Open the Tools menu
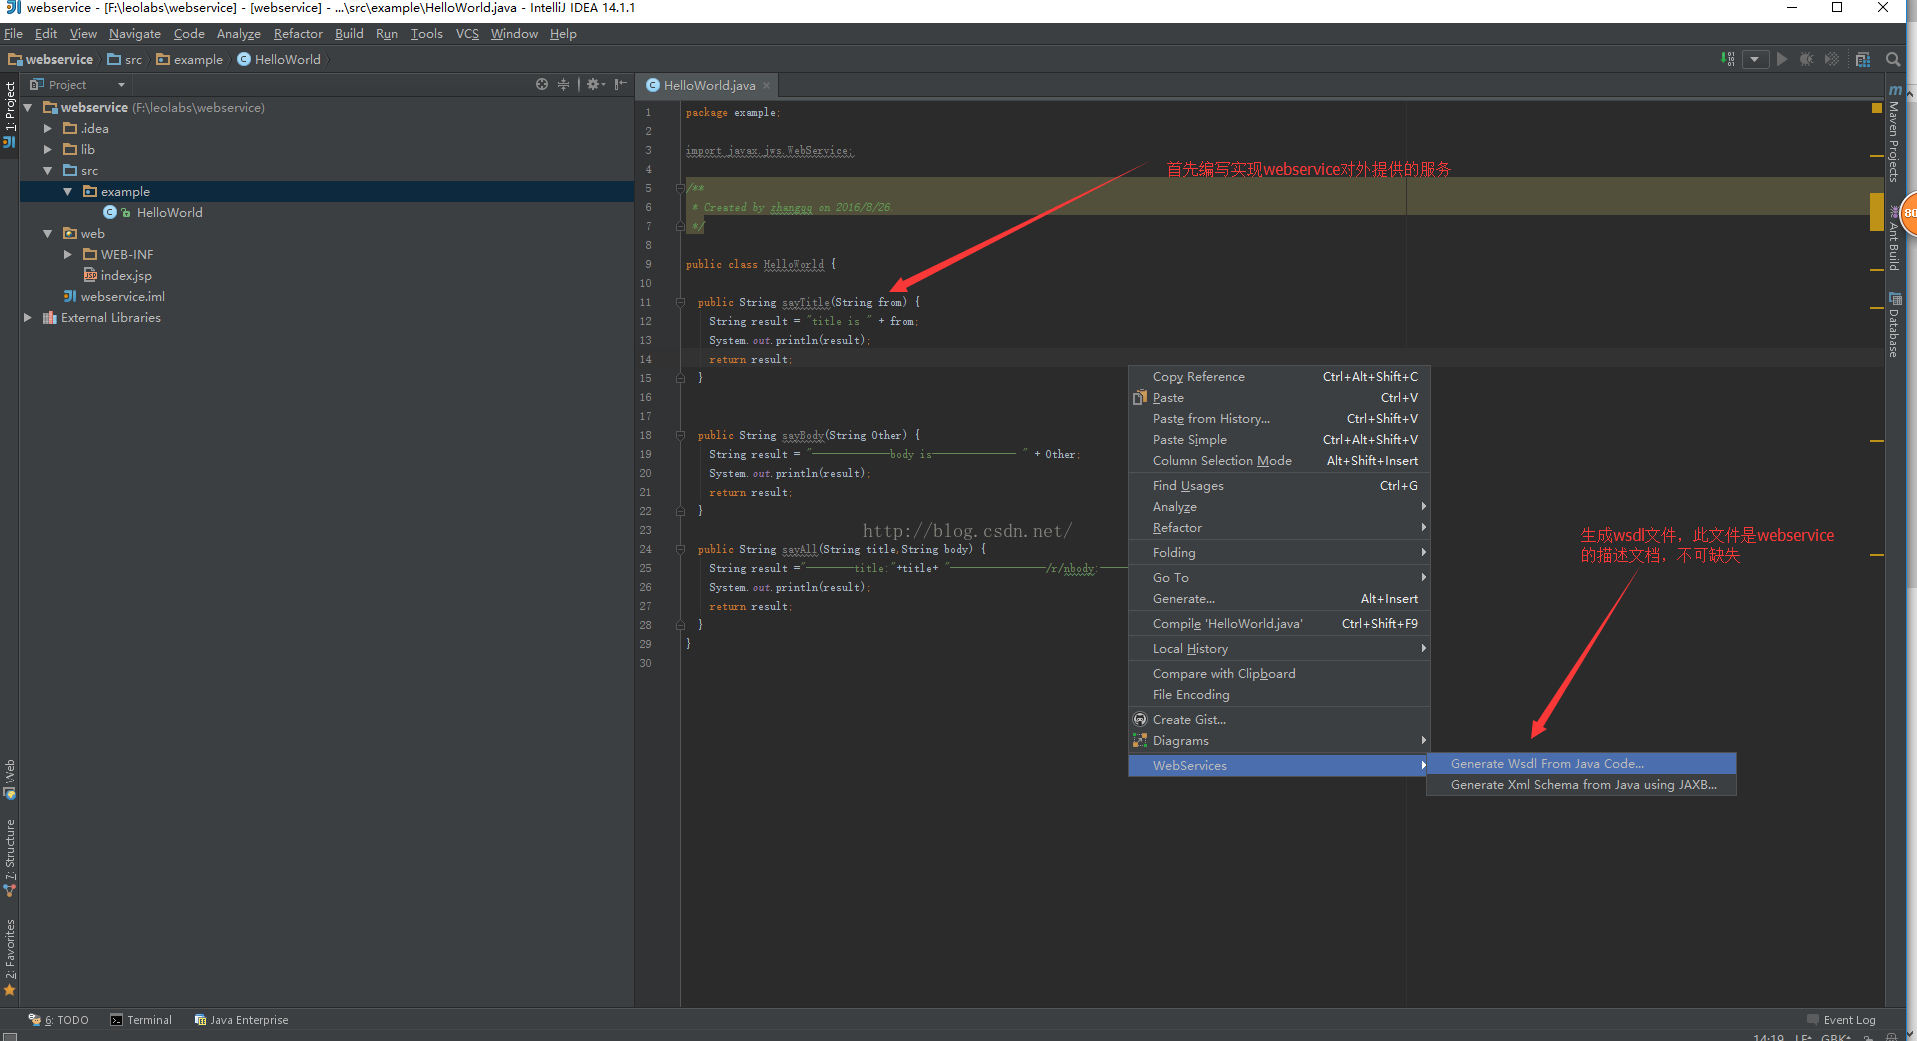This screenshot has width=1917, height=1041. 426,34
